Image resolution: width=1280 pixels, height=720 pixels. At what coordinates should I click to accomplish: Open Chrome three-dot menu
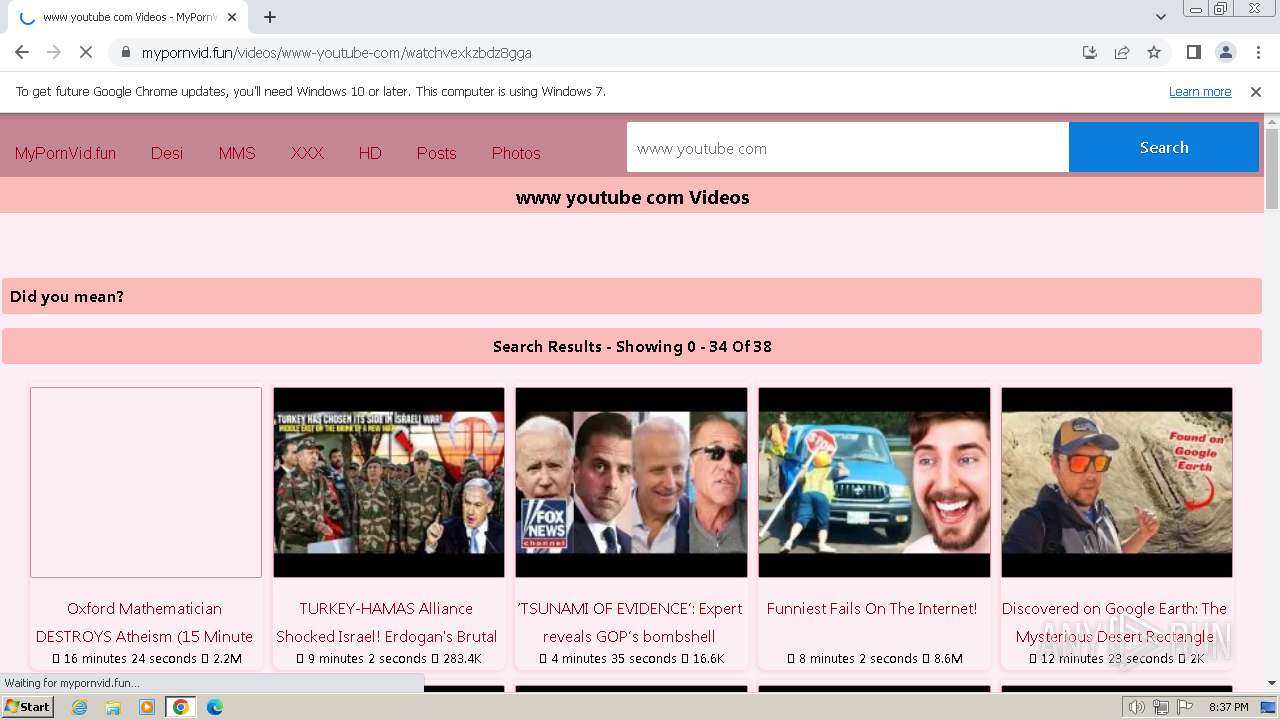[x=1258, y=52]
